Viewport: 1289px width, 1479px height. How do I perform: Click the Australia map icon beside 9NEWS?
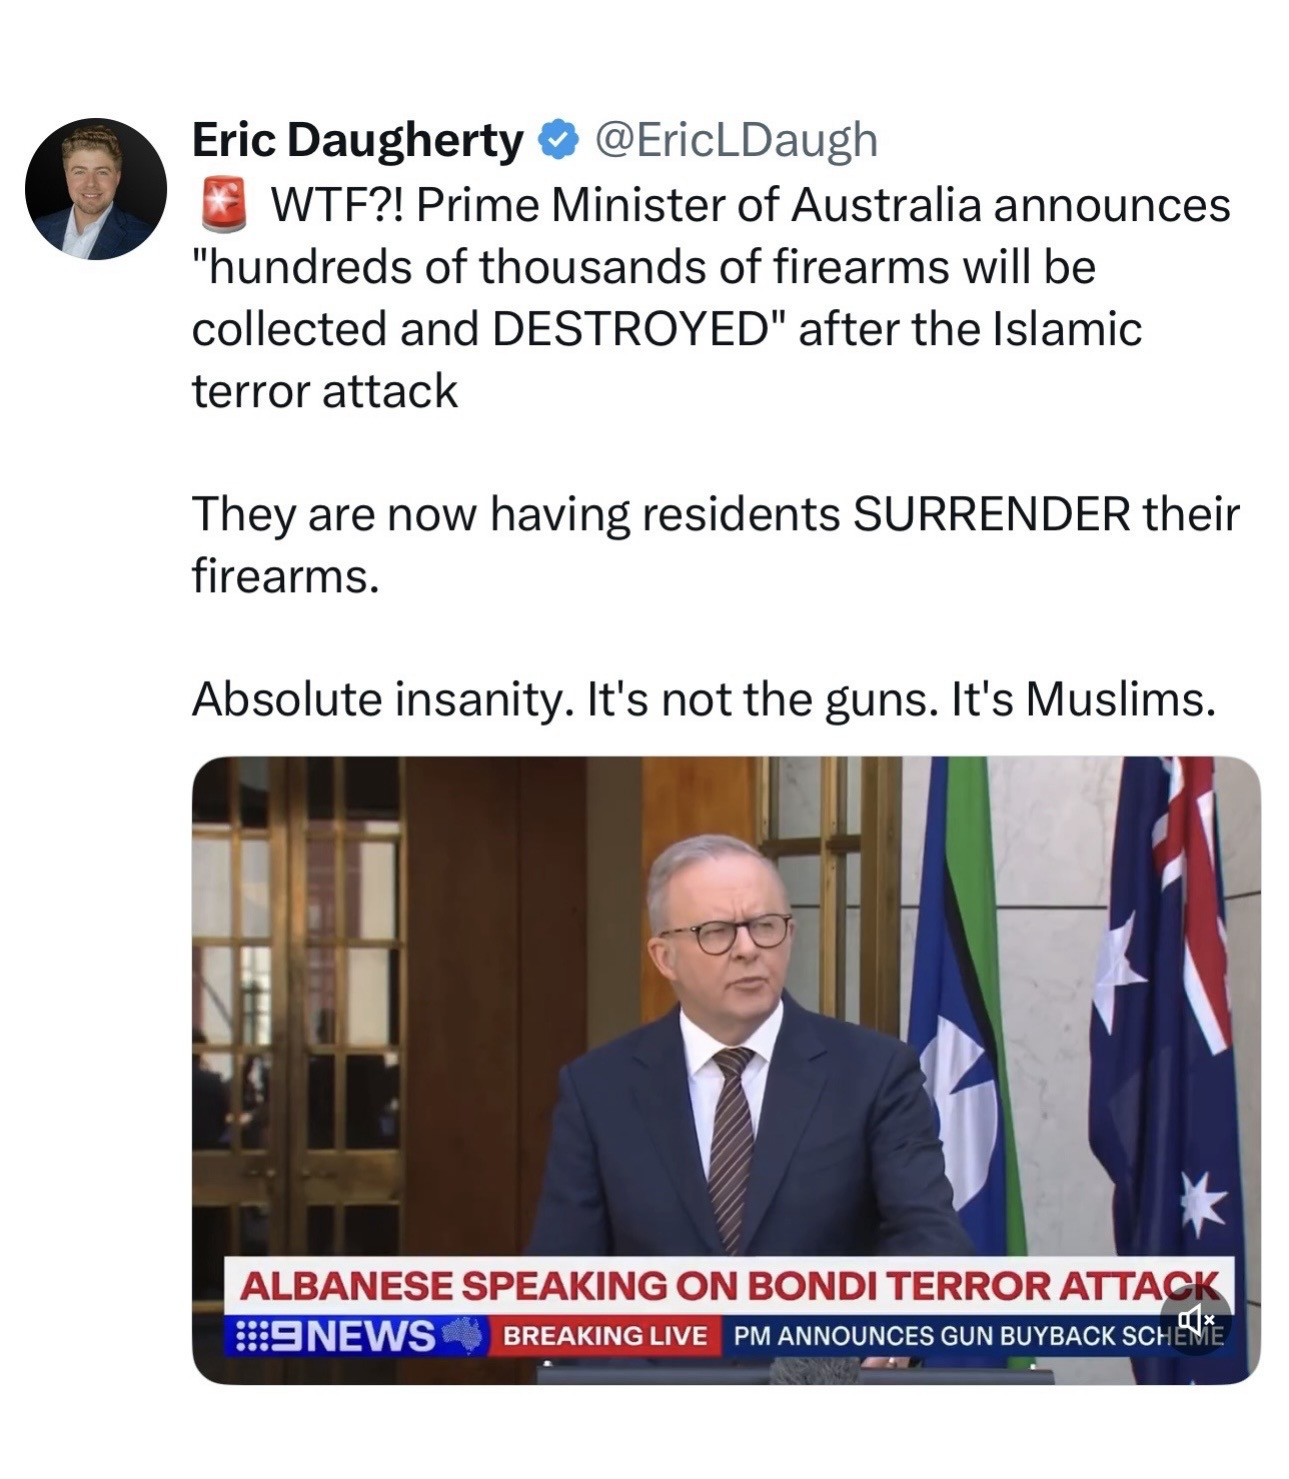pos(462,1334)
